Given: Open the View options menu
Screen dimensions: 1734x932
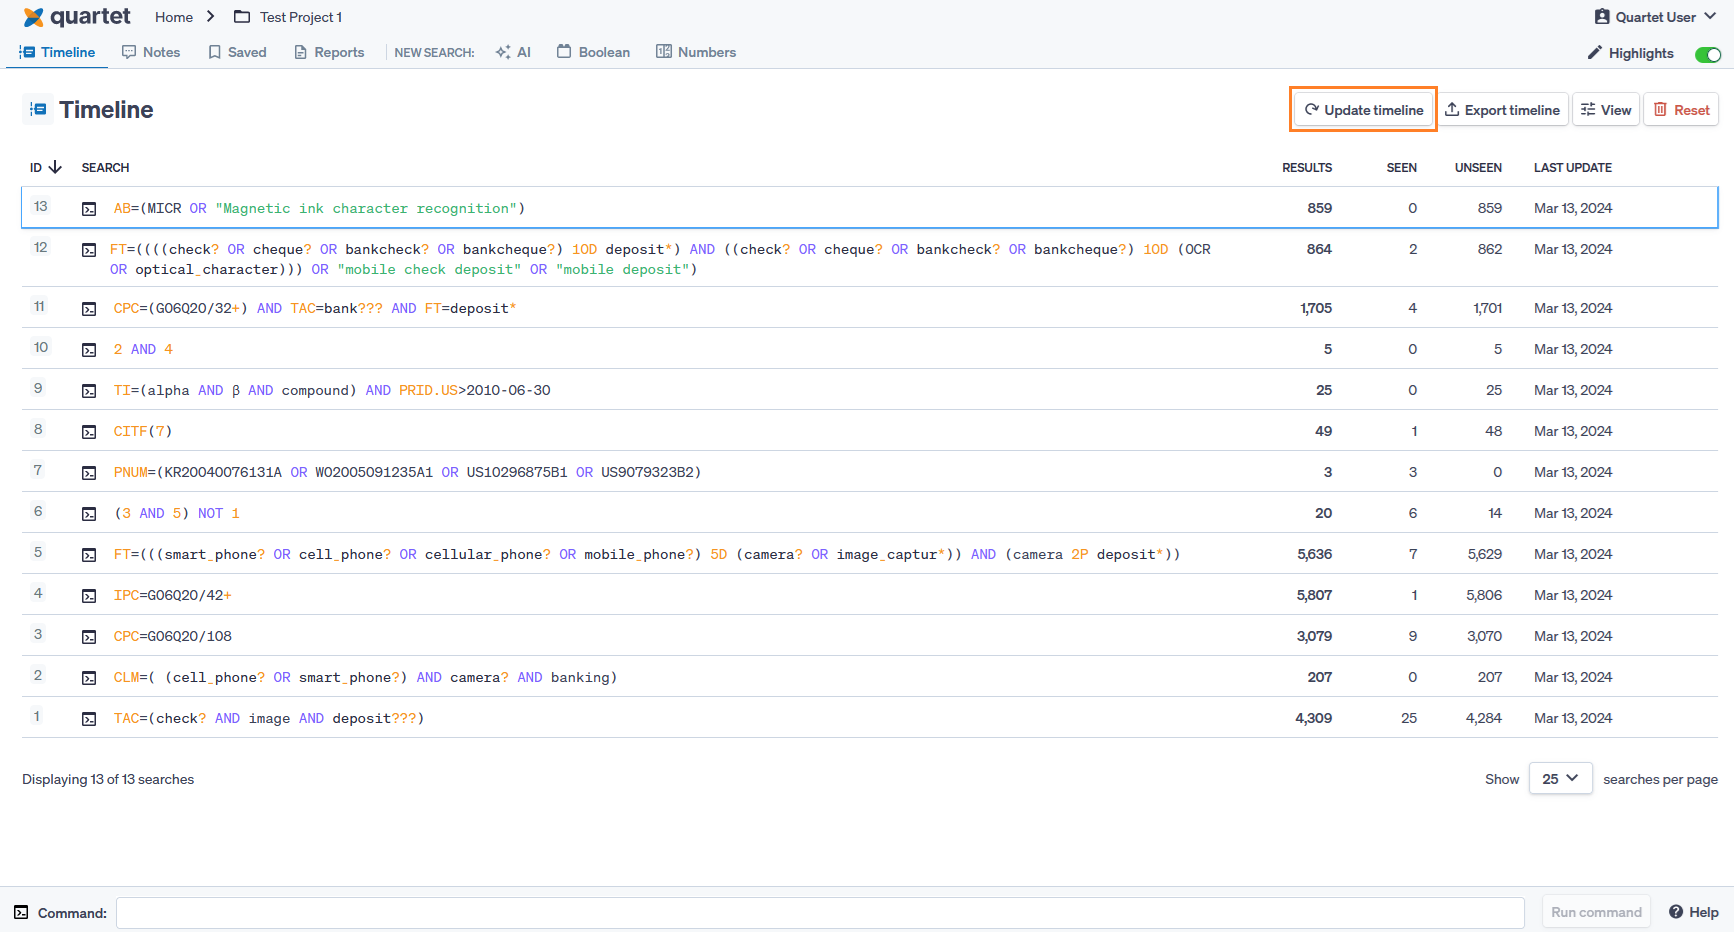Looking at the screenshot, I should point(1605,110).
